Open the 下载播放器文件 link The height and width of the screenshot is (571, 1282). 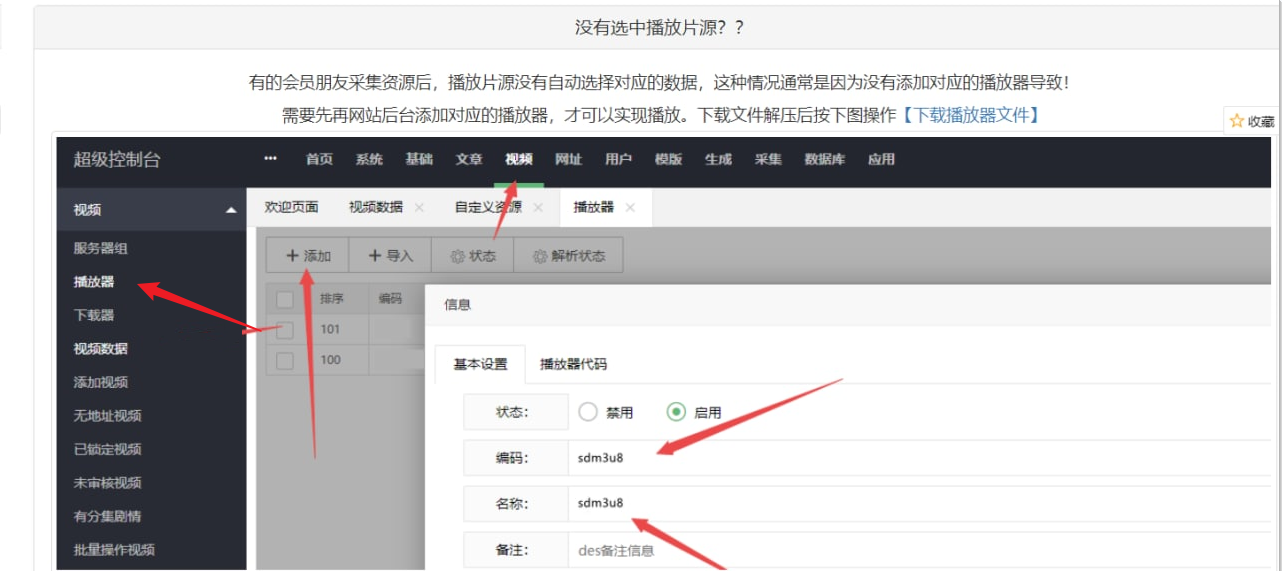point(971,115)
